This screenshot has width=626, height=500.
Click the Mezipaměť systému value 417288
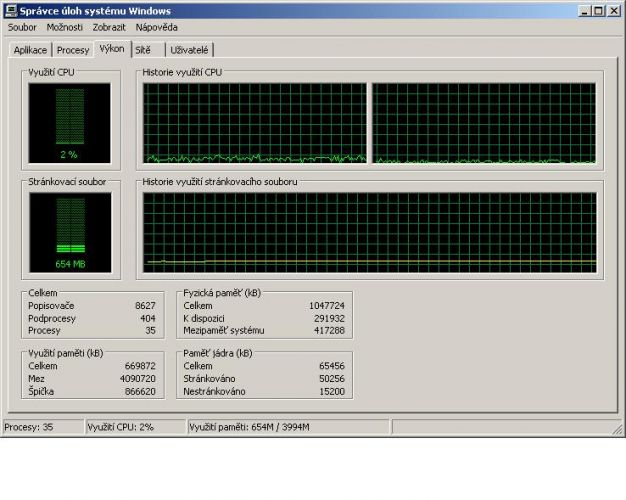[329, 331]
